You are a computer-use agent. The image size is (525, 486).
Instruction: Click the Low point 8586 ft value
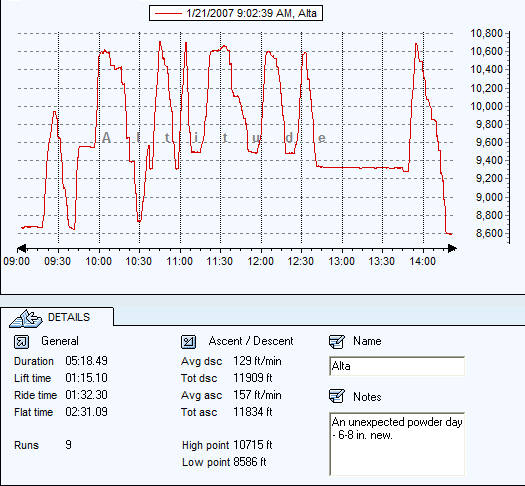(x=250, y=462)
